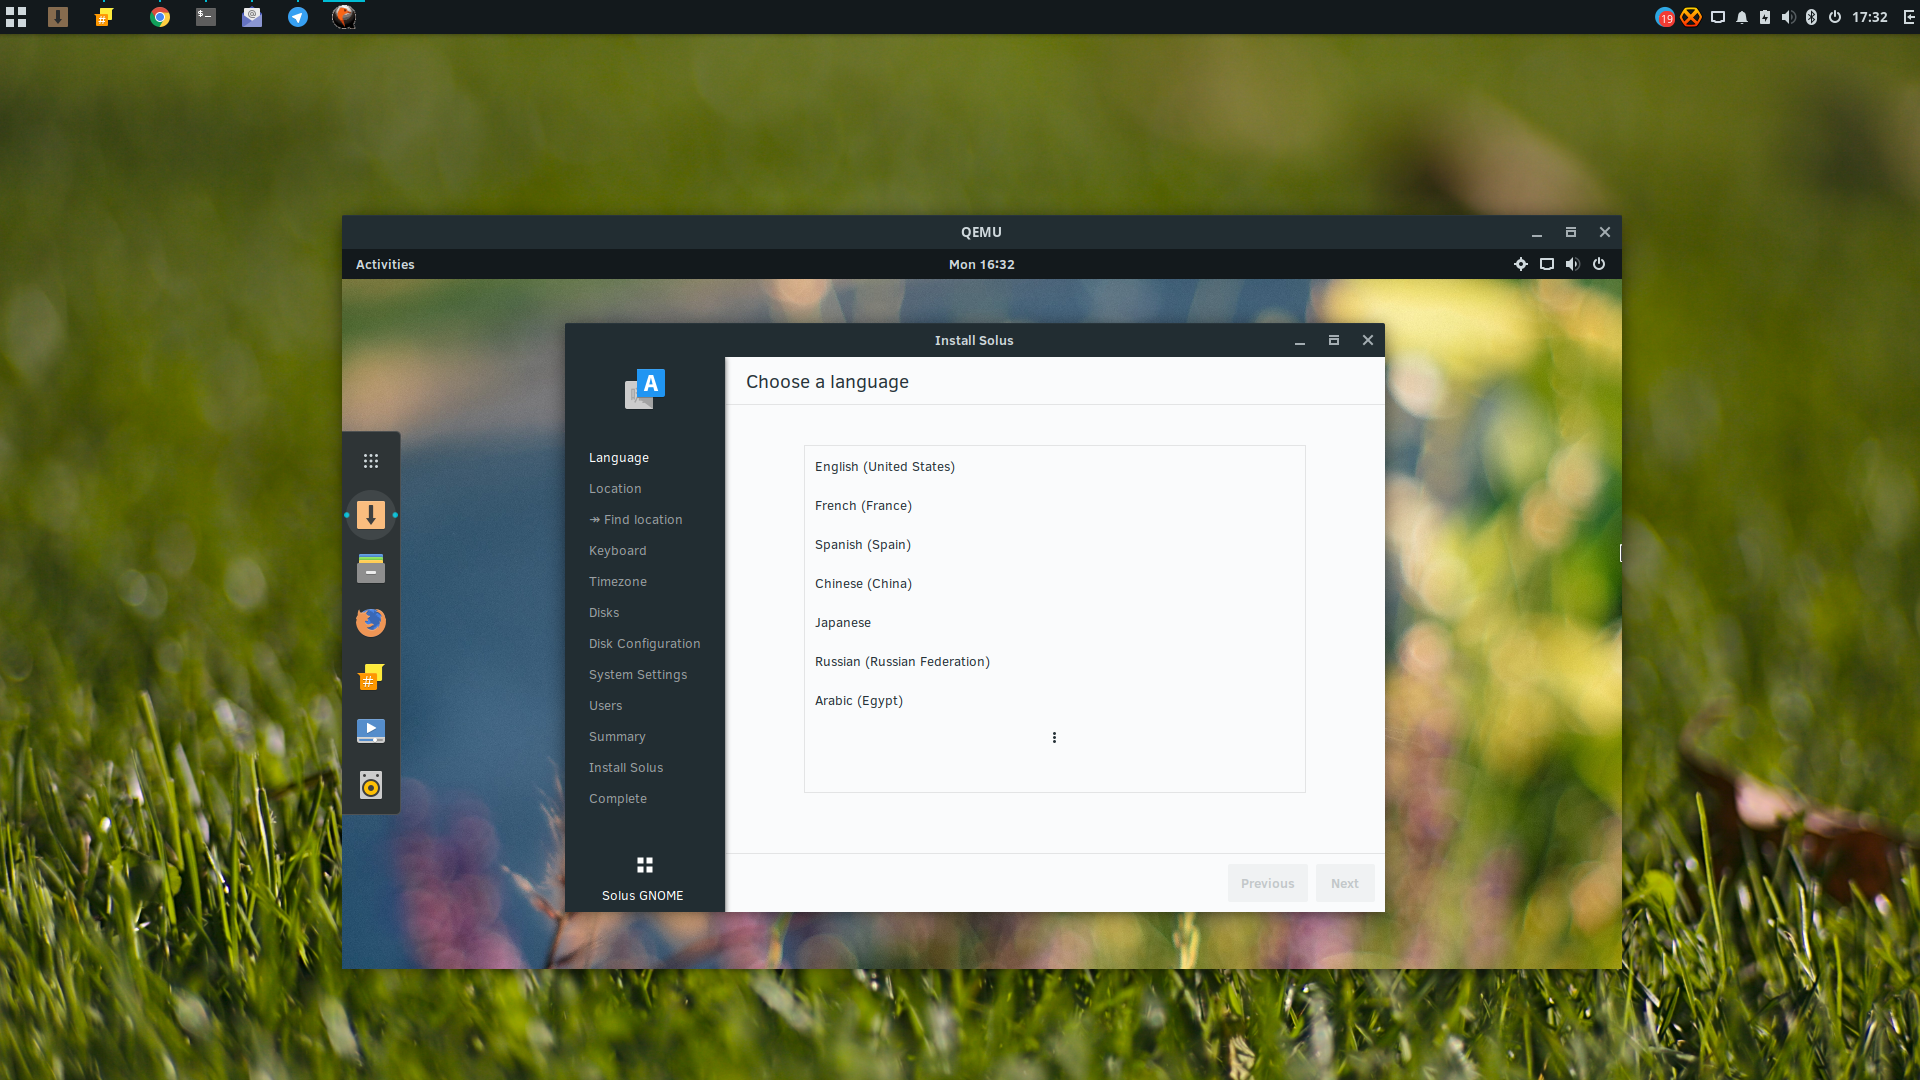The height and width of the screenshot is (1080, 1920).
Task: Launch Firefox from the GNOME dock
Action: (x=371, y=622)
